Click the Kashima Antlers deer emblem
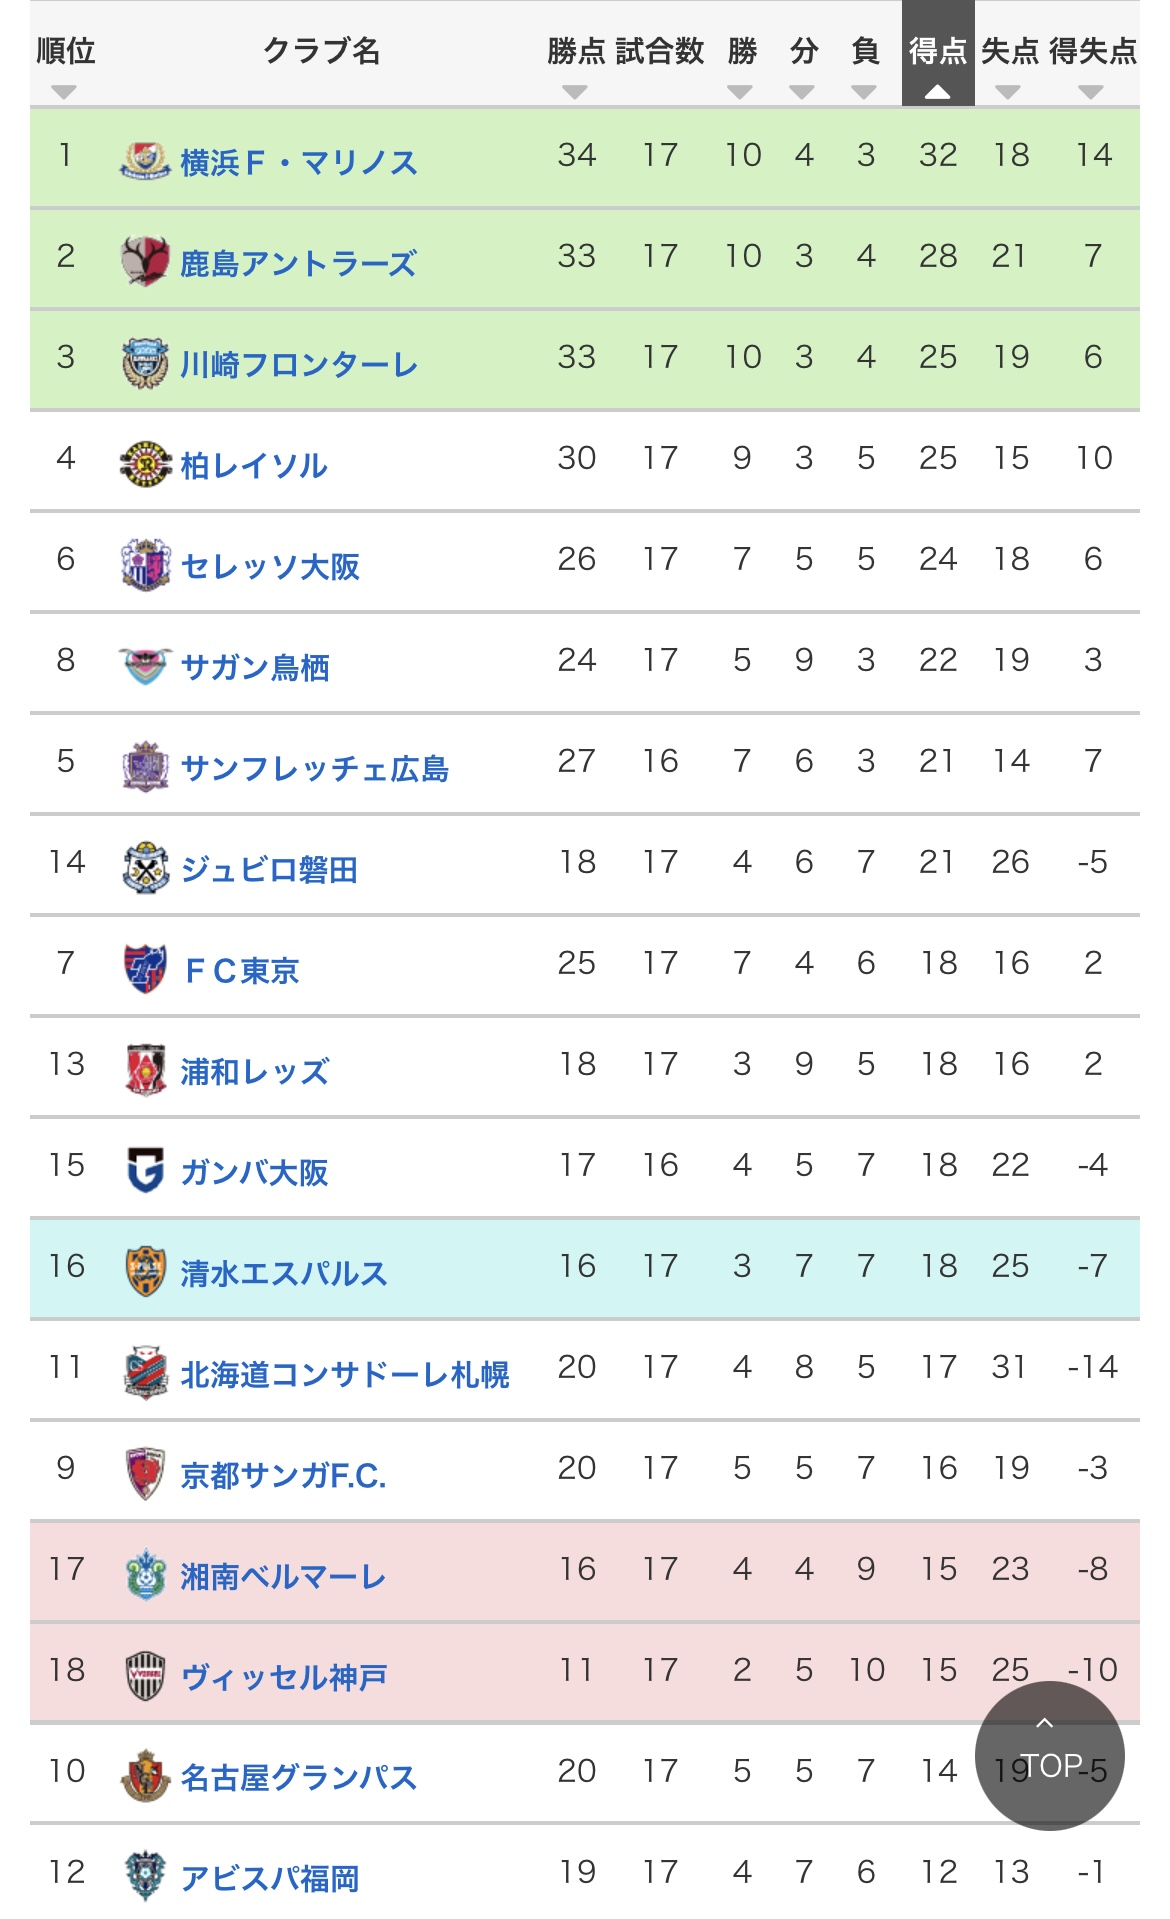The image size is (1170, 1919). pyautogui.click(x=145, y=261)
